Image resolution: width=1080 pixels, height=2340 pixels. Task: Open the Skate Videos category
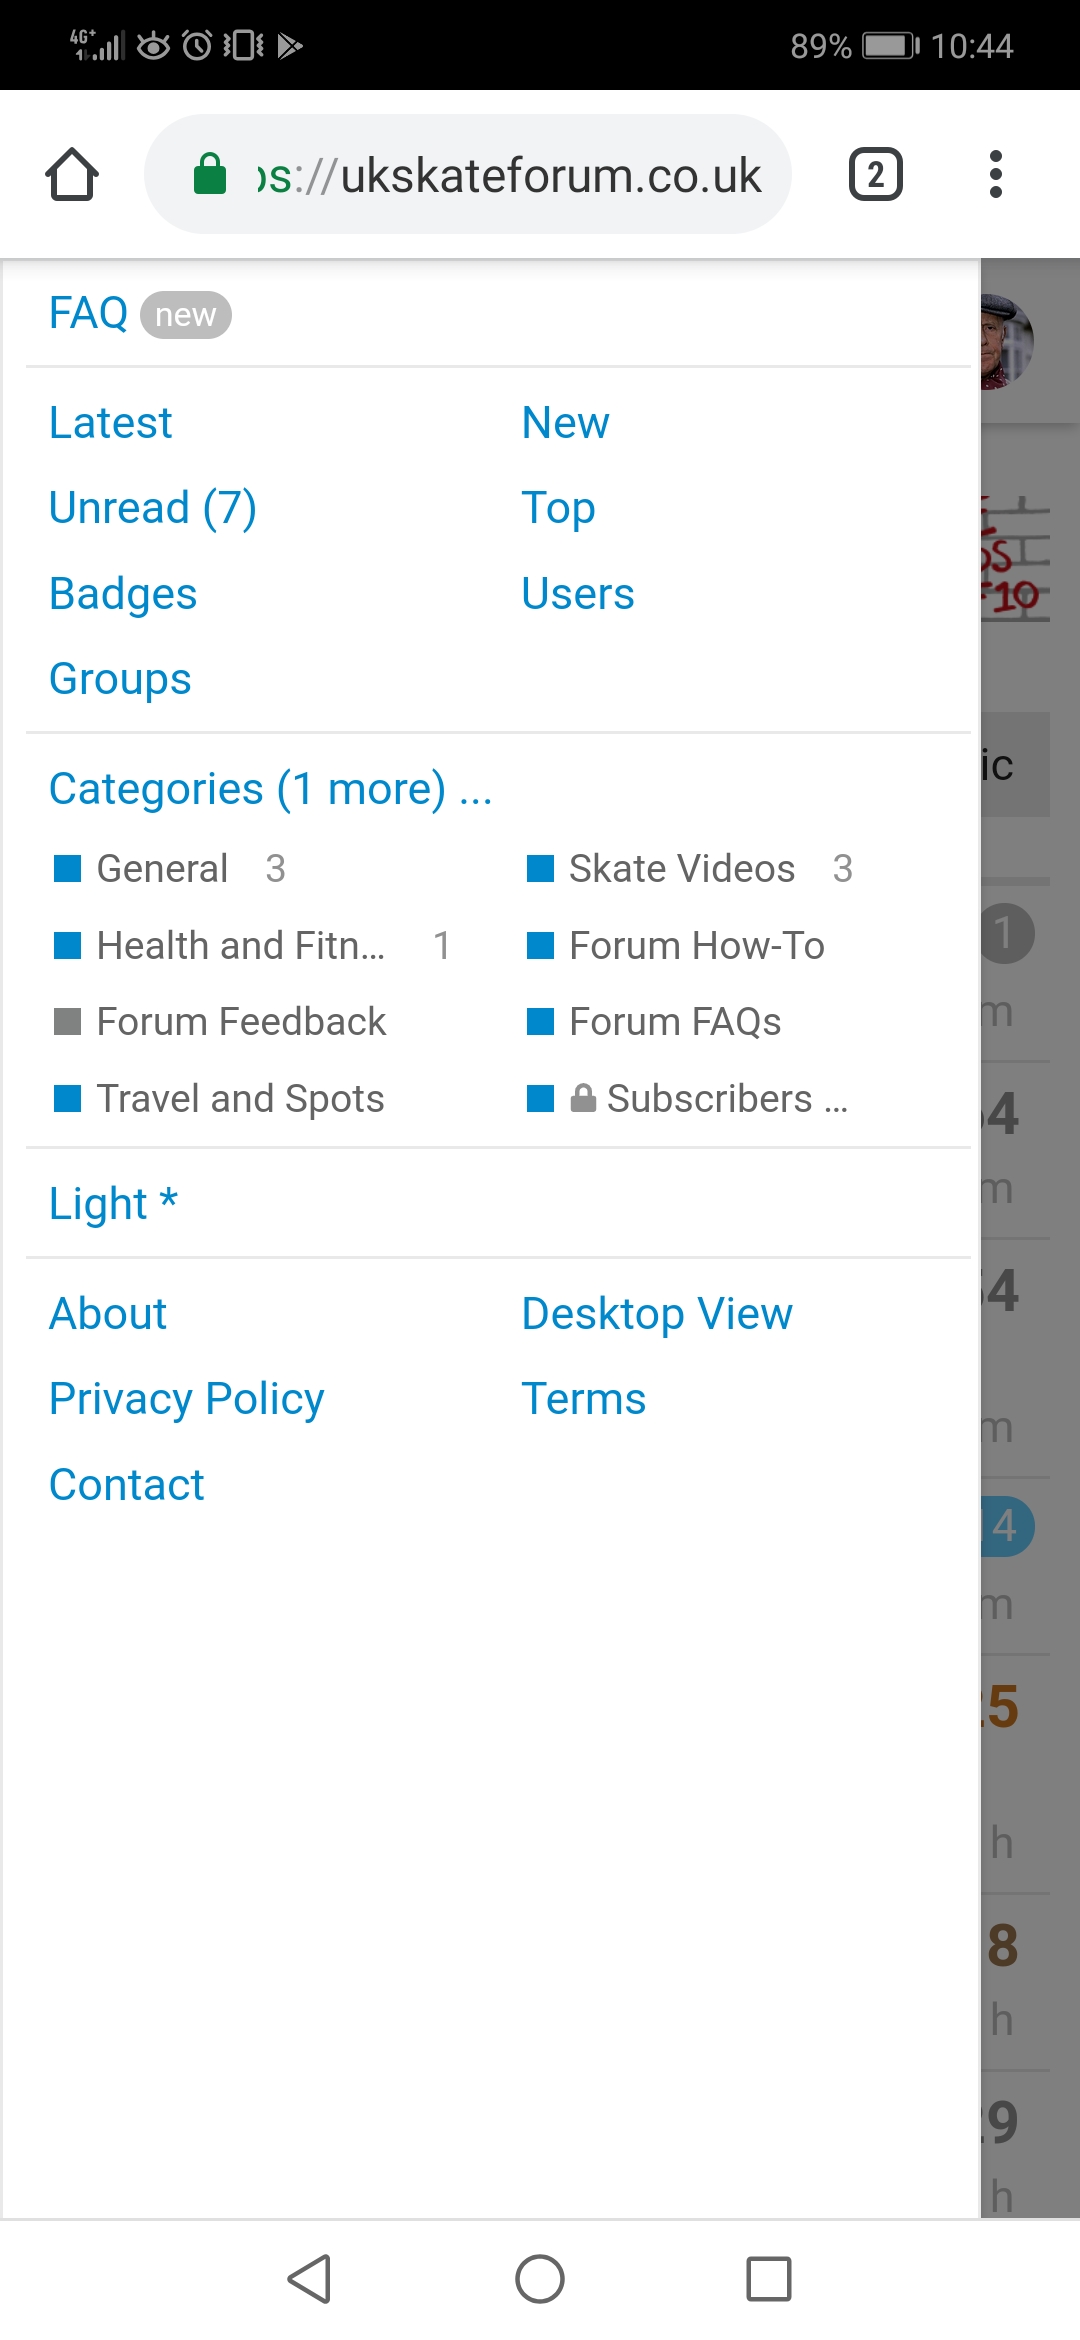coord(681,869)
